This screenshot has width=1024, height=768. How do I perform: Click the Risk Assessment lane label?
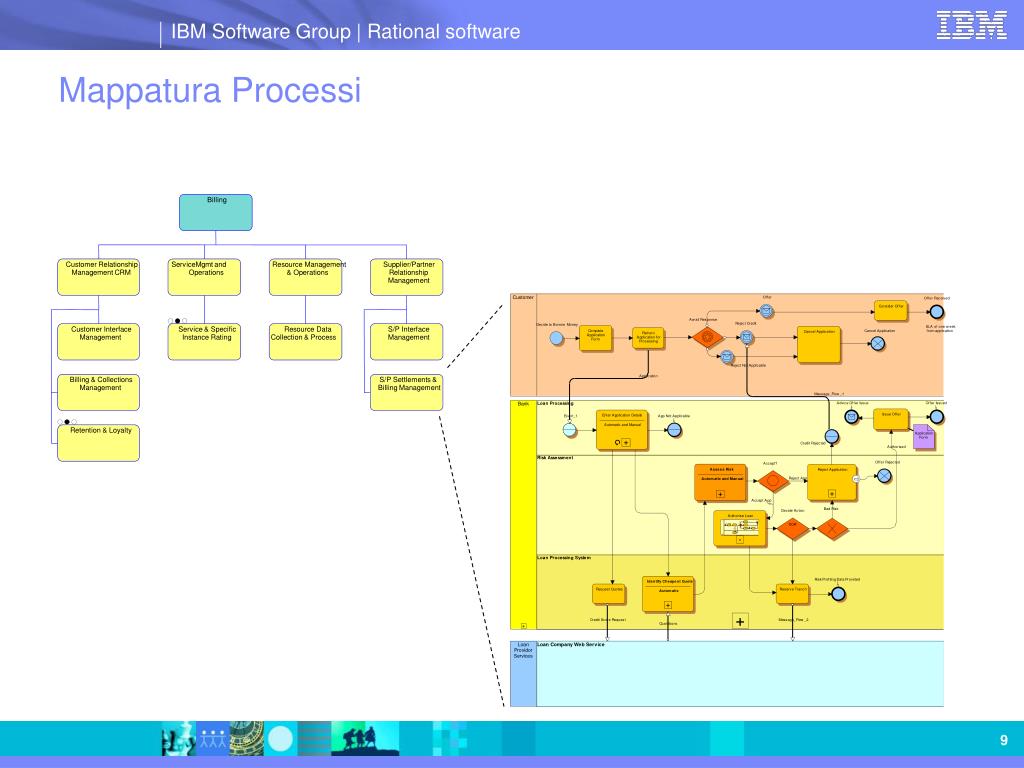click(555, 458)
